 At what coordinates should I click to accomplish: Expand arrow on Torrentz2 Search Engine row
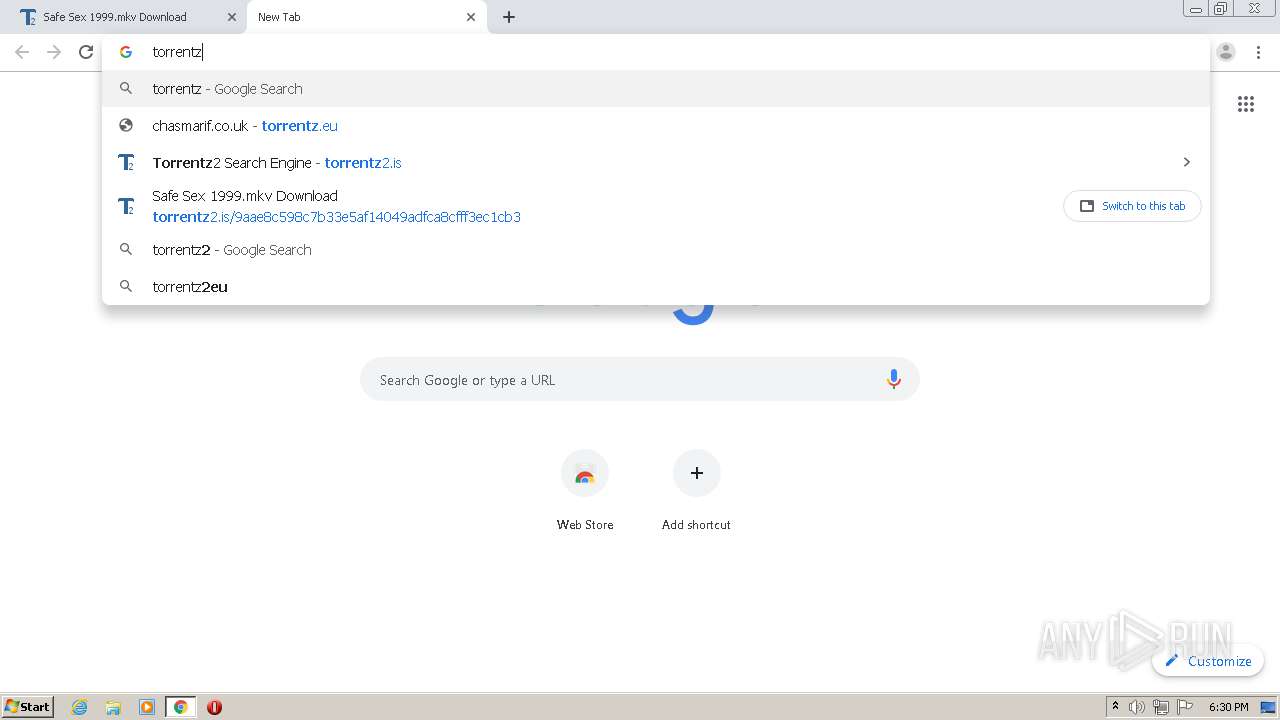[1187, 162]
